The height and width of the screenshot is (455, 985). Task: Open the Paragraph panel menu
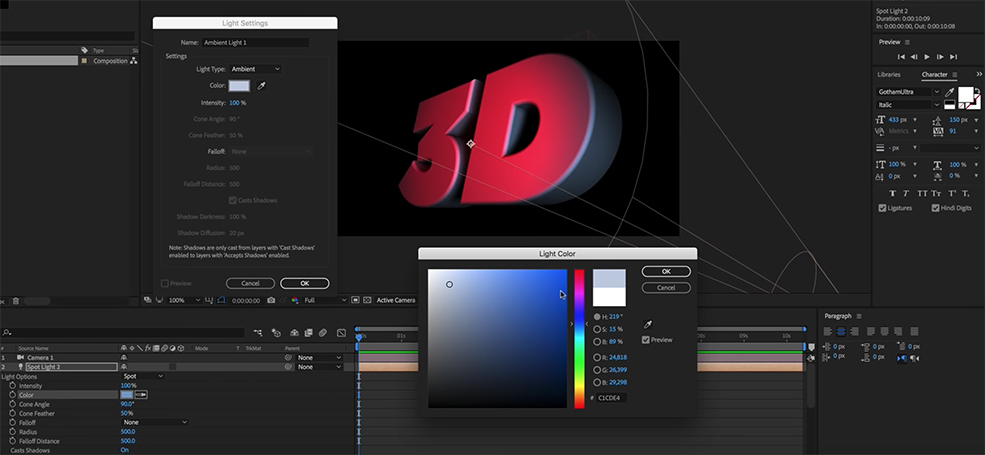(x=859, y=316)
